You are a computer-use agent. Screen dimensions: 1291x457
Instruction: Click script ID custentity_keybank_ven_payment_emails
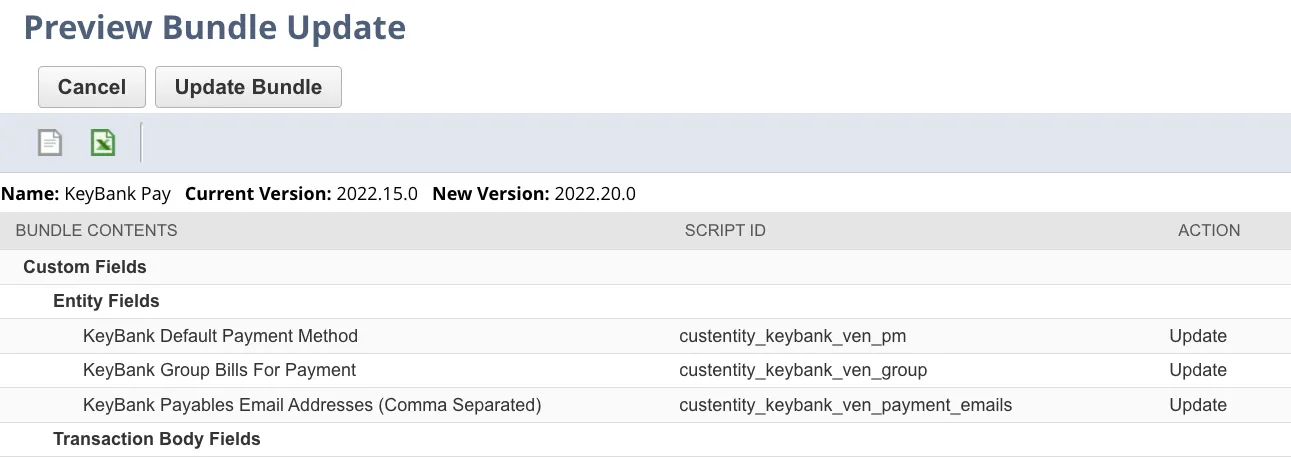(845, 405)
